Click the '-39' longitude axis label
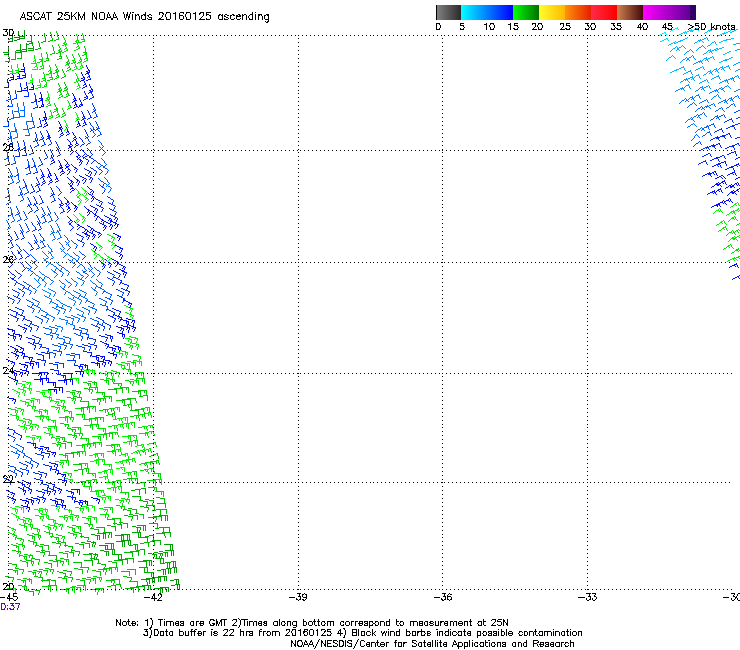Image resolution: width=740 pixels, height=650 pixels. point(298,597)
